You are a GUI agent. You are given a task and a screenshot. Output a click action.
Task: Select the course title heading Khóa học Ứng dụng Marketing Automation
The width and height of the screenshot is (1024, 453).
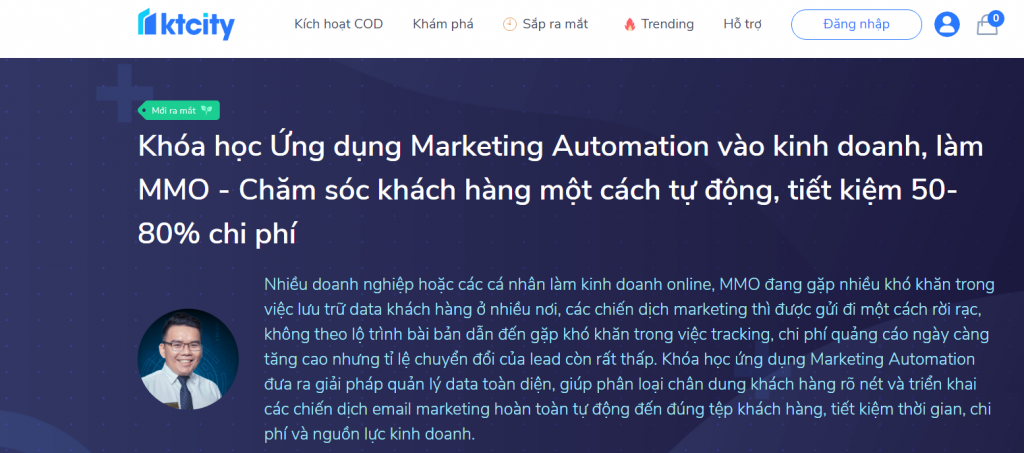560,191
